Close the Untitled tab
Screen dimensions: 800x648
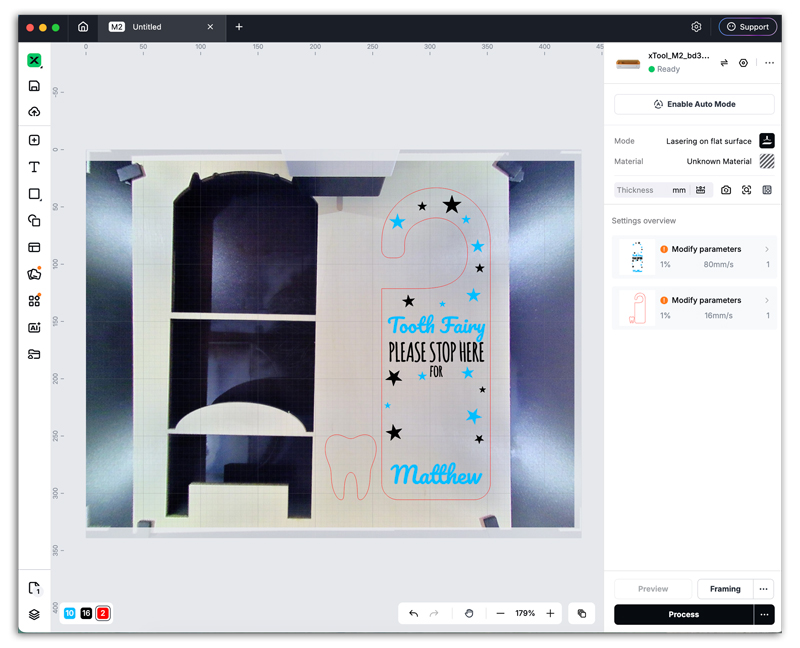210,27
